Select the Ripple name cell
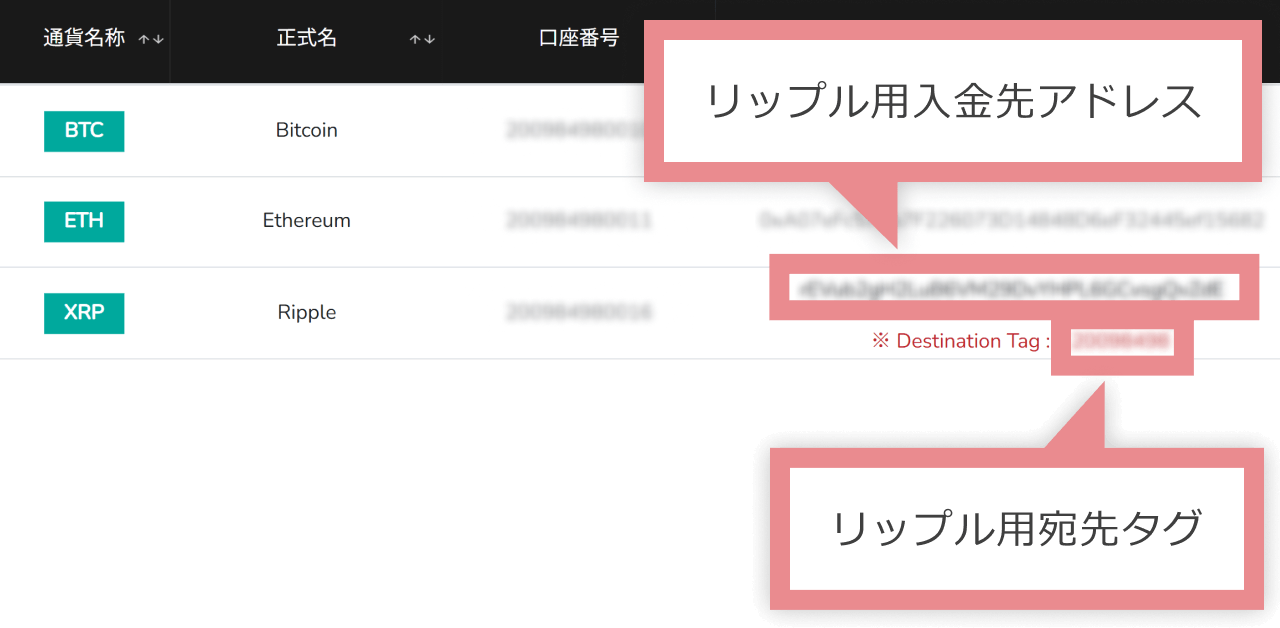The width and height of the screenshot is (1280, 628). (x=307, y=313)
